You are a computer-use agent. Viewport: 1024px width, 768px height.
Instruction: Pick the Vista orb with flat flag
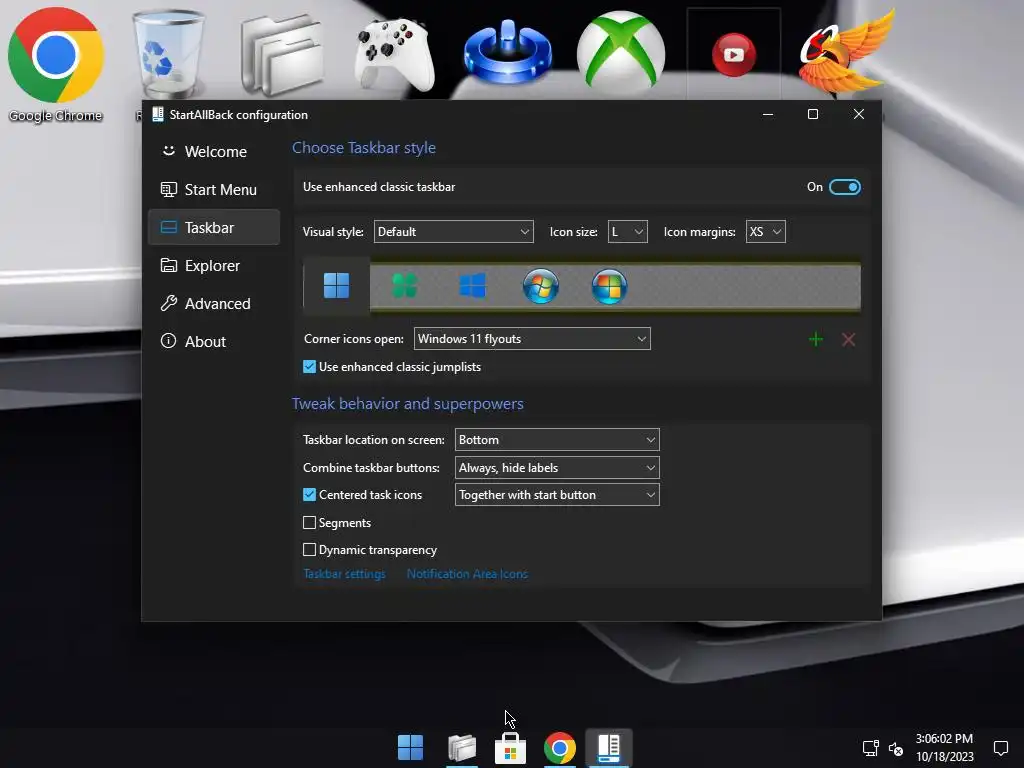click(609, 286)
